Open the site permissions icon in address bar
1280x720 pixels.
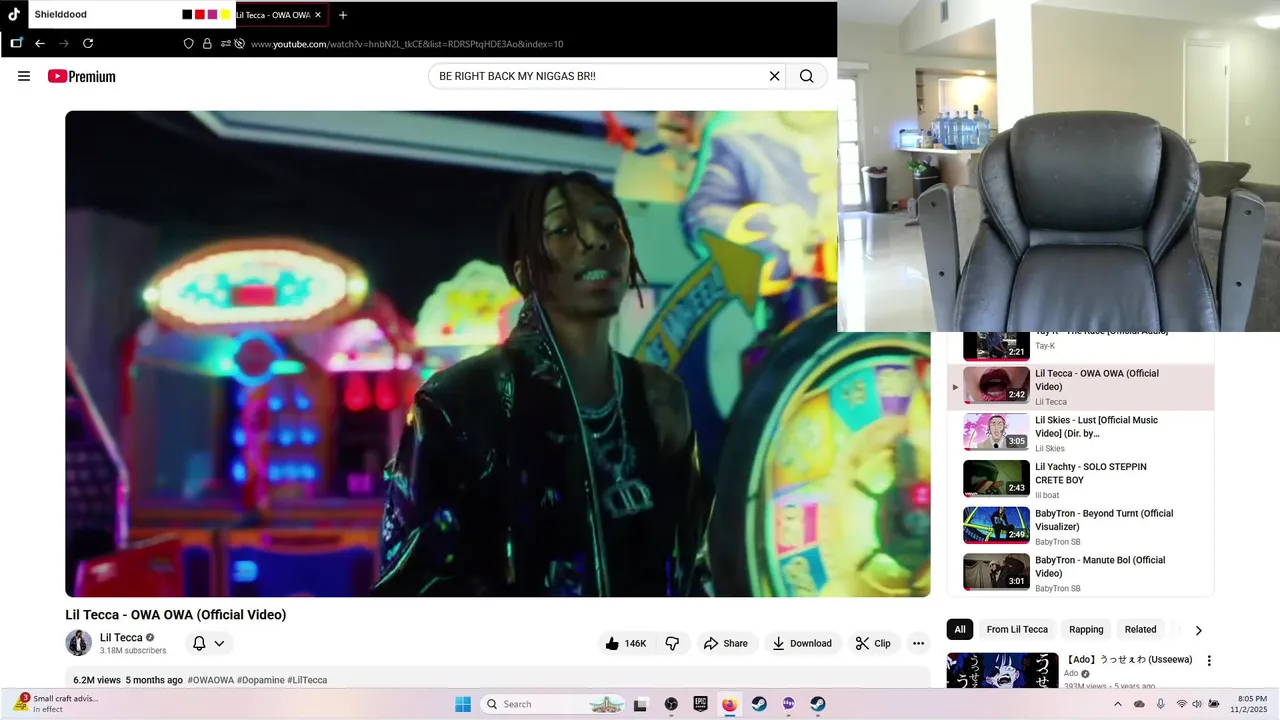[226, 44]
